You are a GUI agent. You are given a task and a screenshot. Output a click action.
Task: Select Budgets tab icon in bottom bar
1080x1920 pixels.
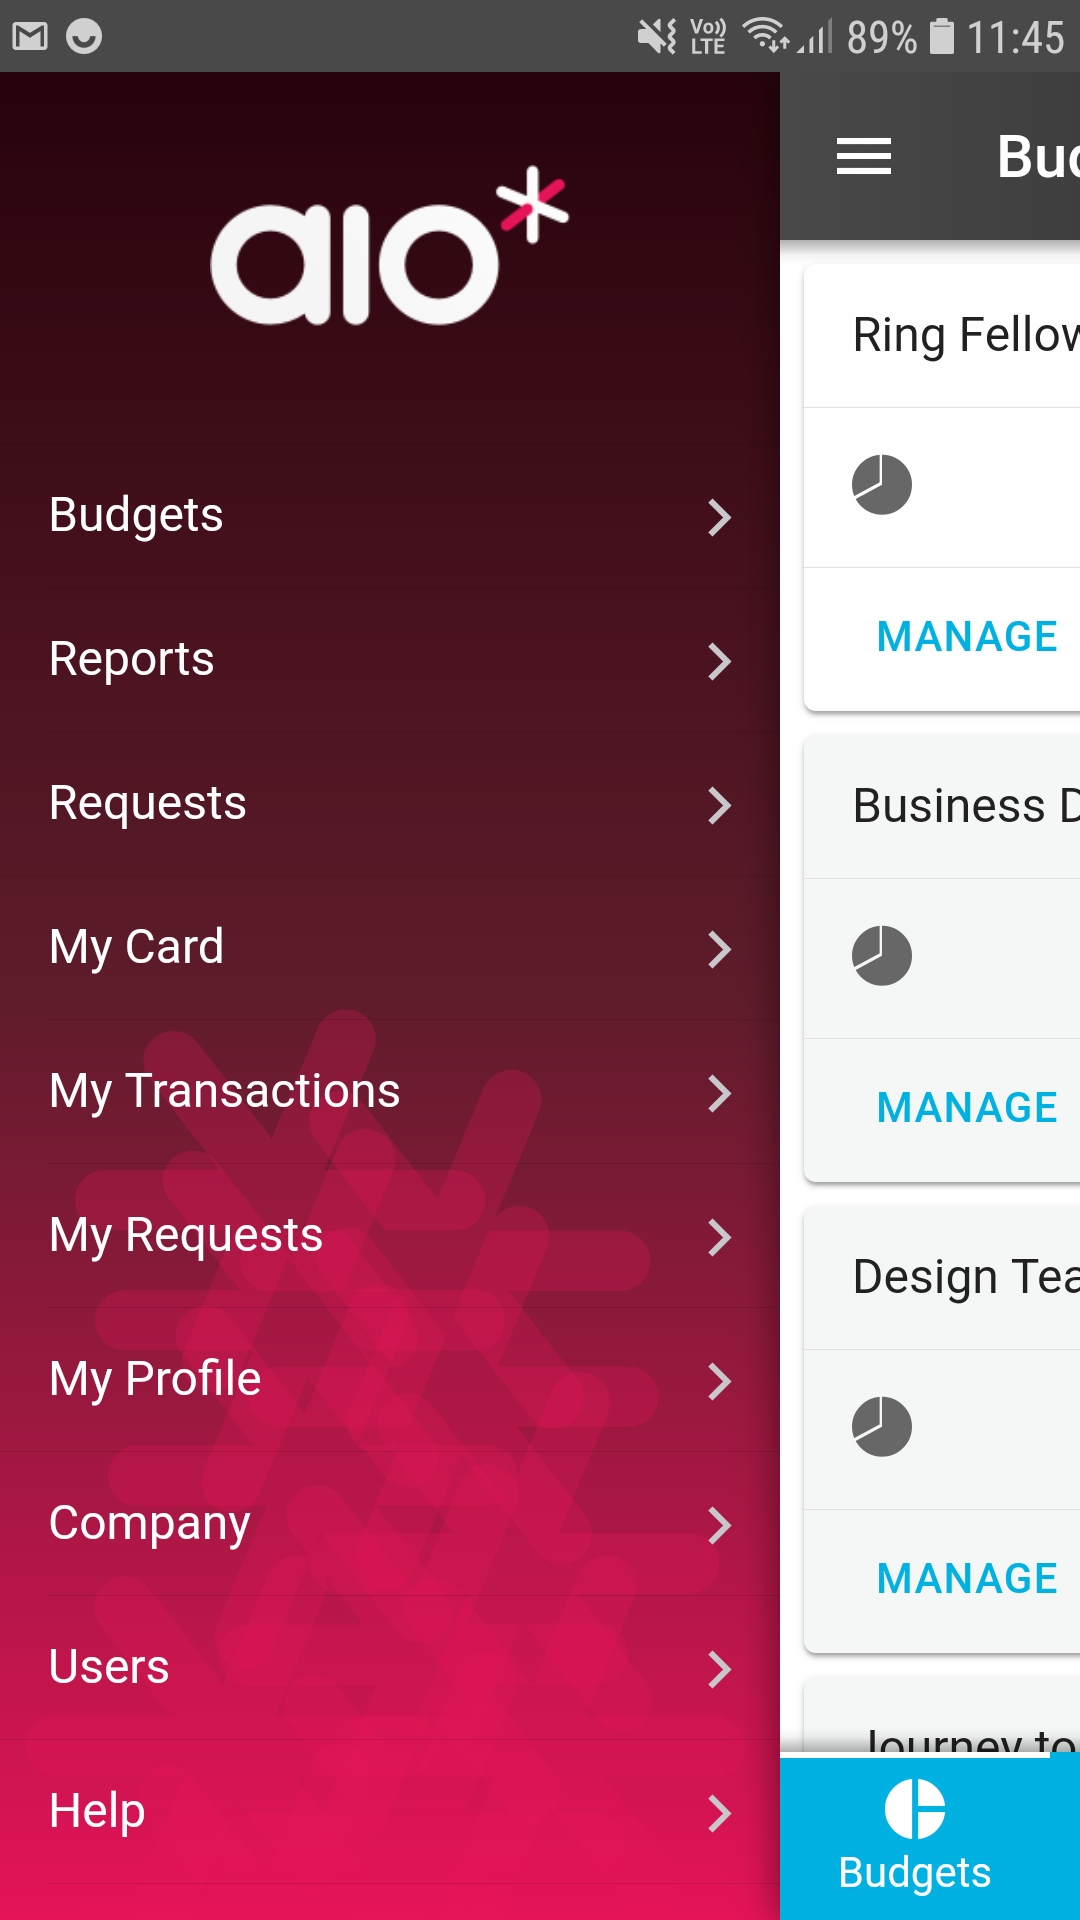tap(914, 1809)
